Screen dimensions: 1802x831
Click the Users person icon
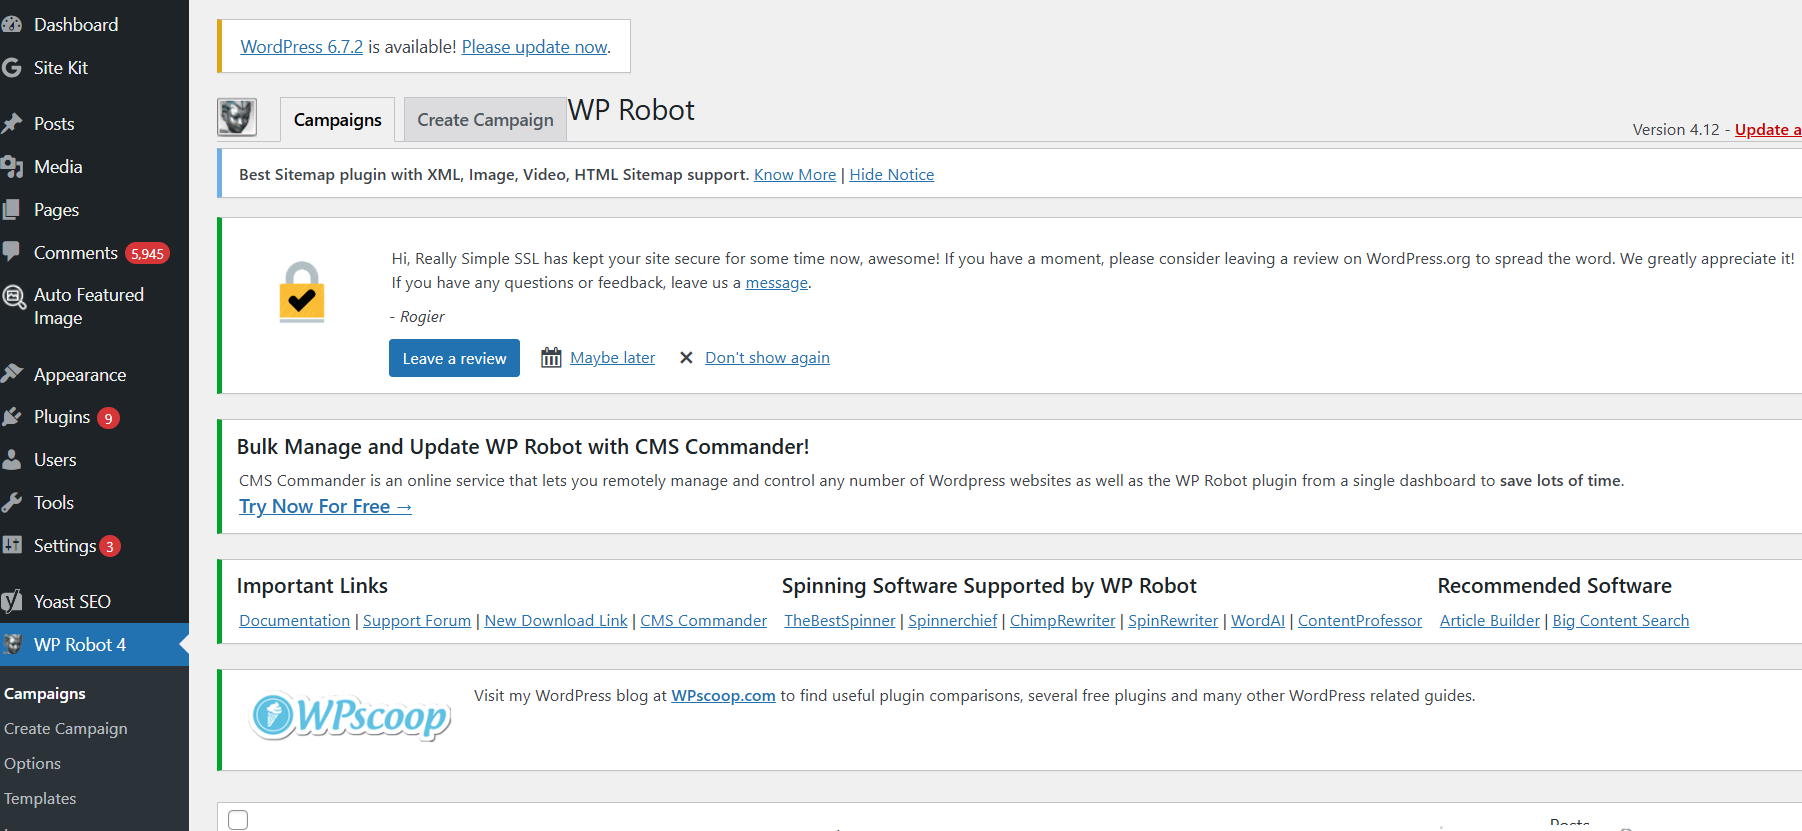click(11, 460)
